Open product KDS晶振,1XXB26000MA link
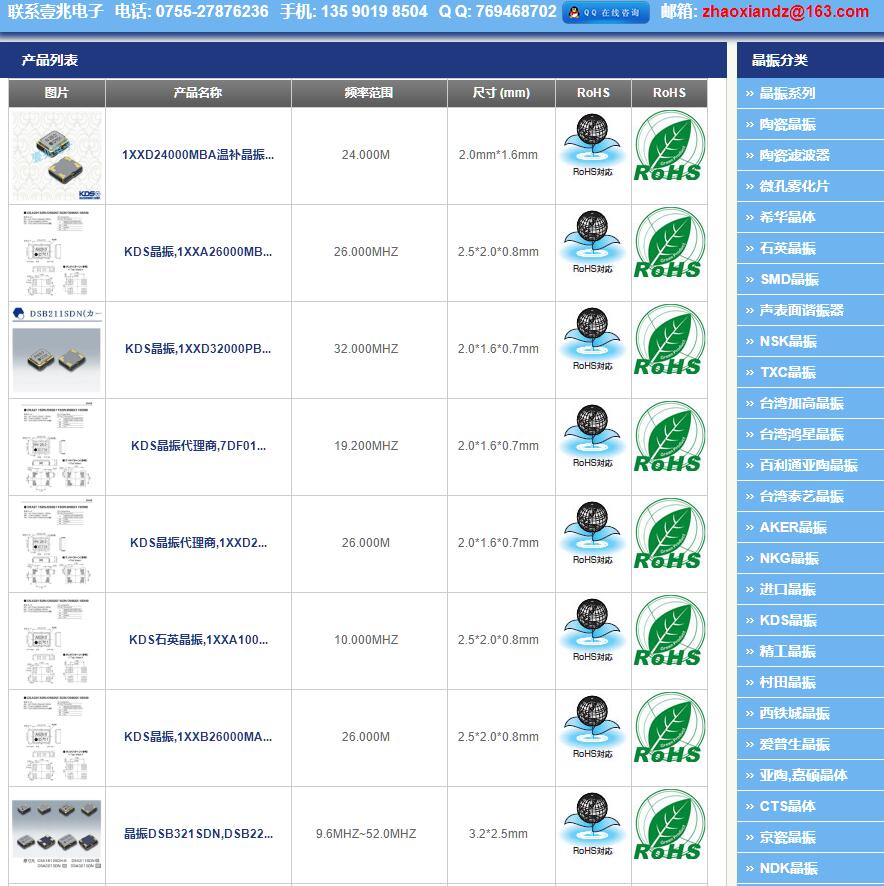The width and height of the screenshot is (884, 886). [x=198, y=737]
